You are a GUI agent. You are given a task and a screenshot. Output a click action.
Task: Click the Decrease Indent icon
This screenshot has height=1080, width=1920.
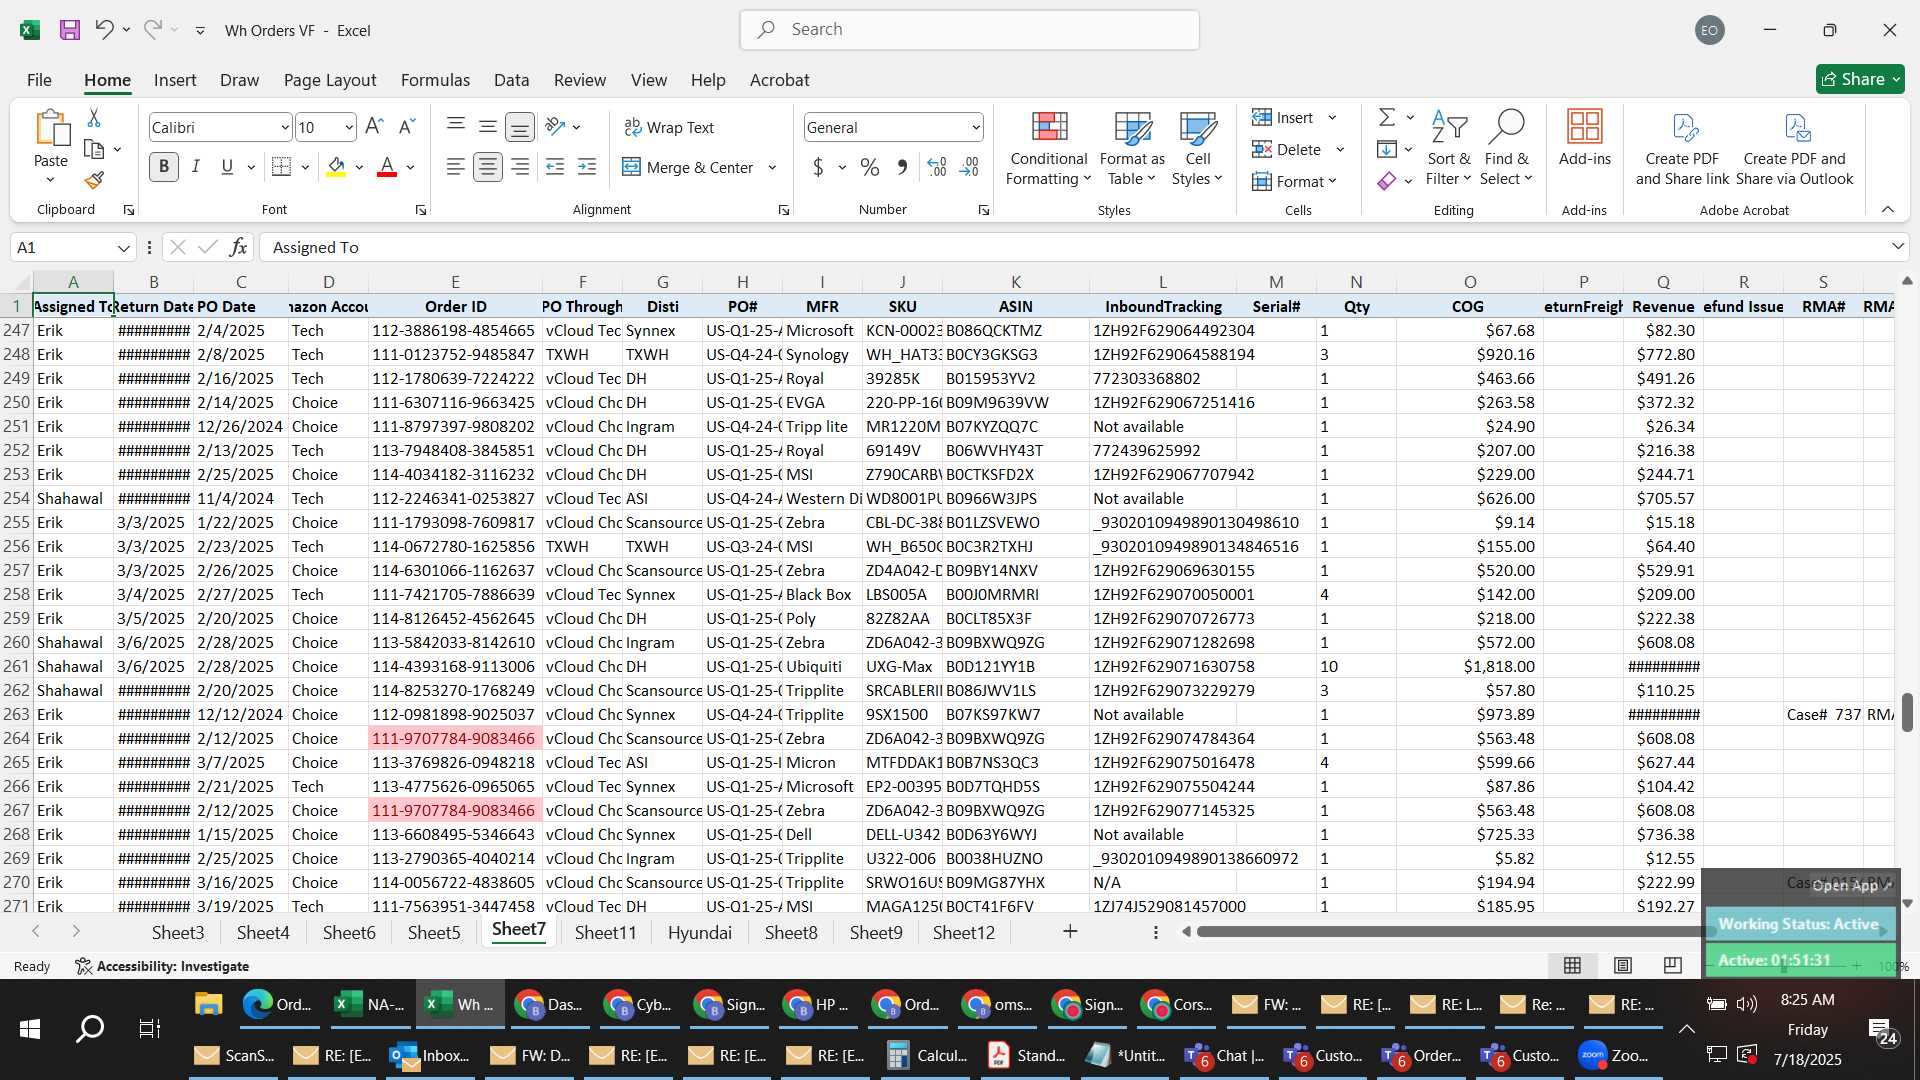(x=555, y=167)
